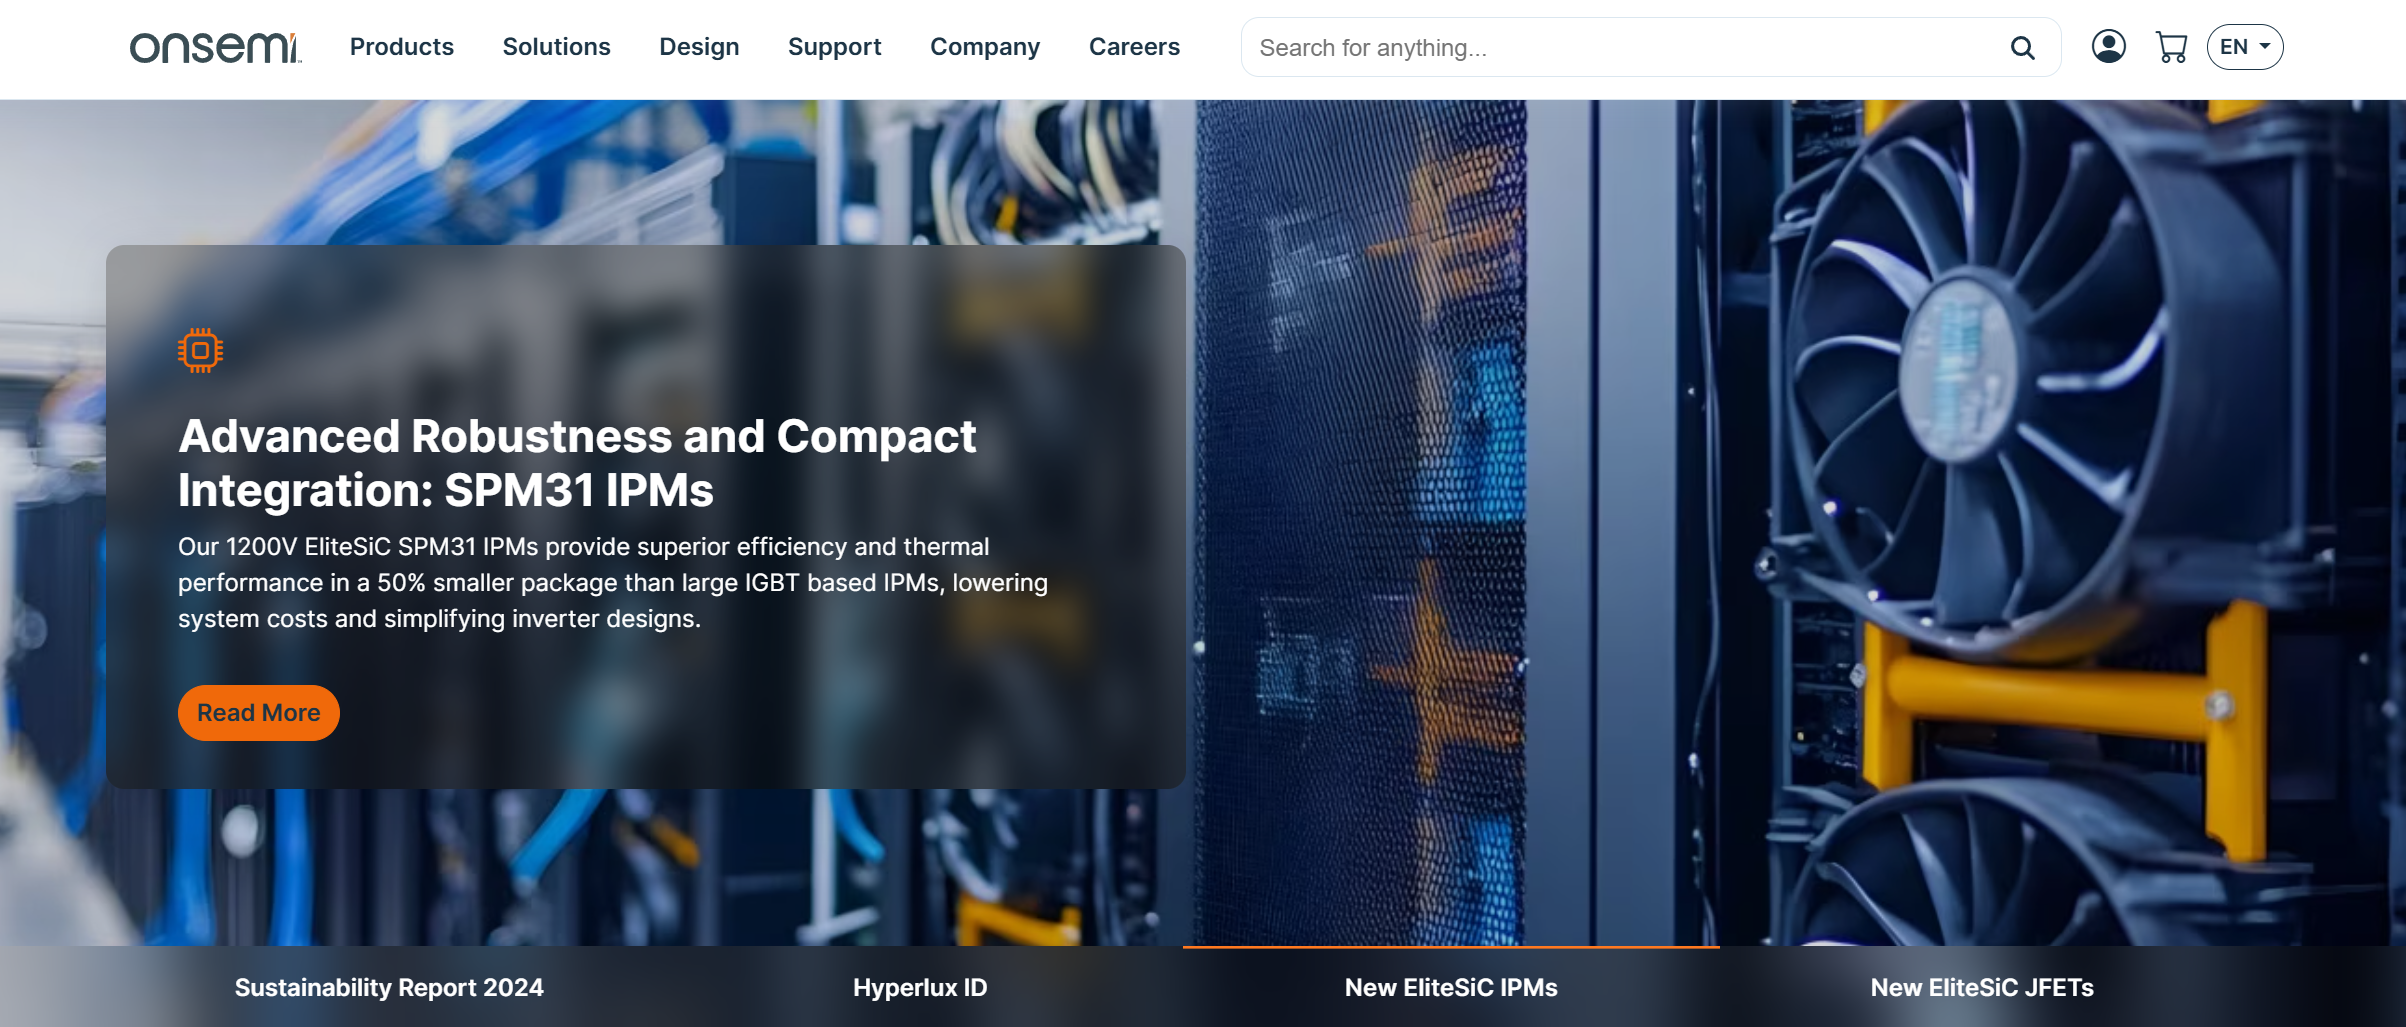Click the SPM31 IPMs banner headline
This screenshot has height=1027, width=2406.
577,463
